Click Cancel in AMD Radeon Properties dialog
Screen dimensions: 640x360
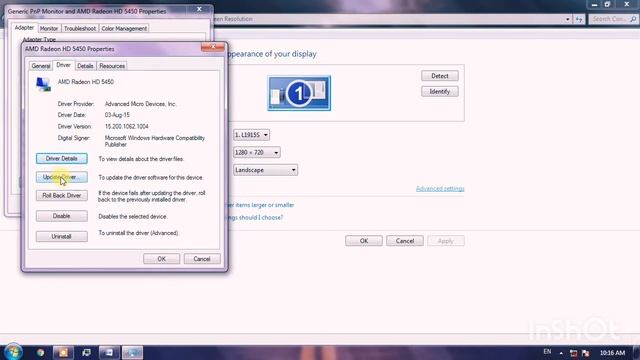(202, 259)
